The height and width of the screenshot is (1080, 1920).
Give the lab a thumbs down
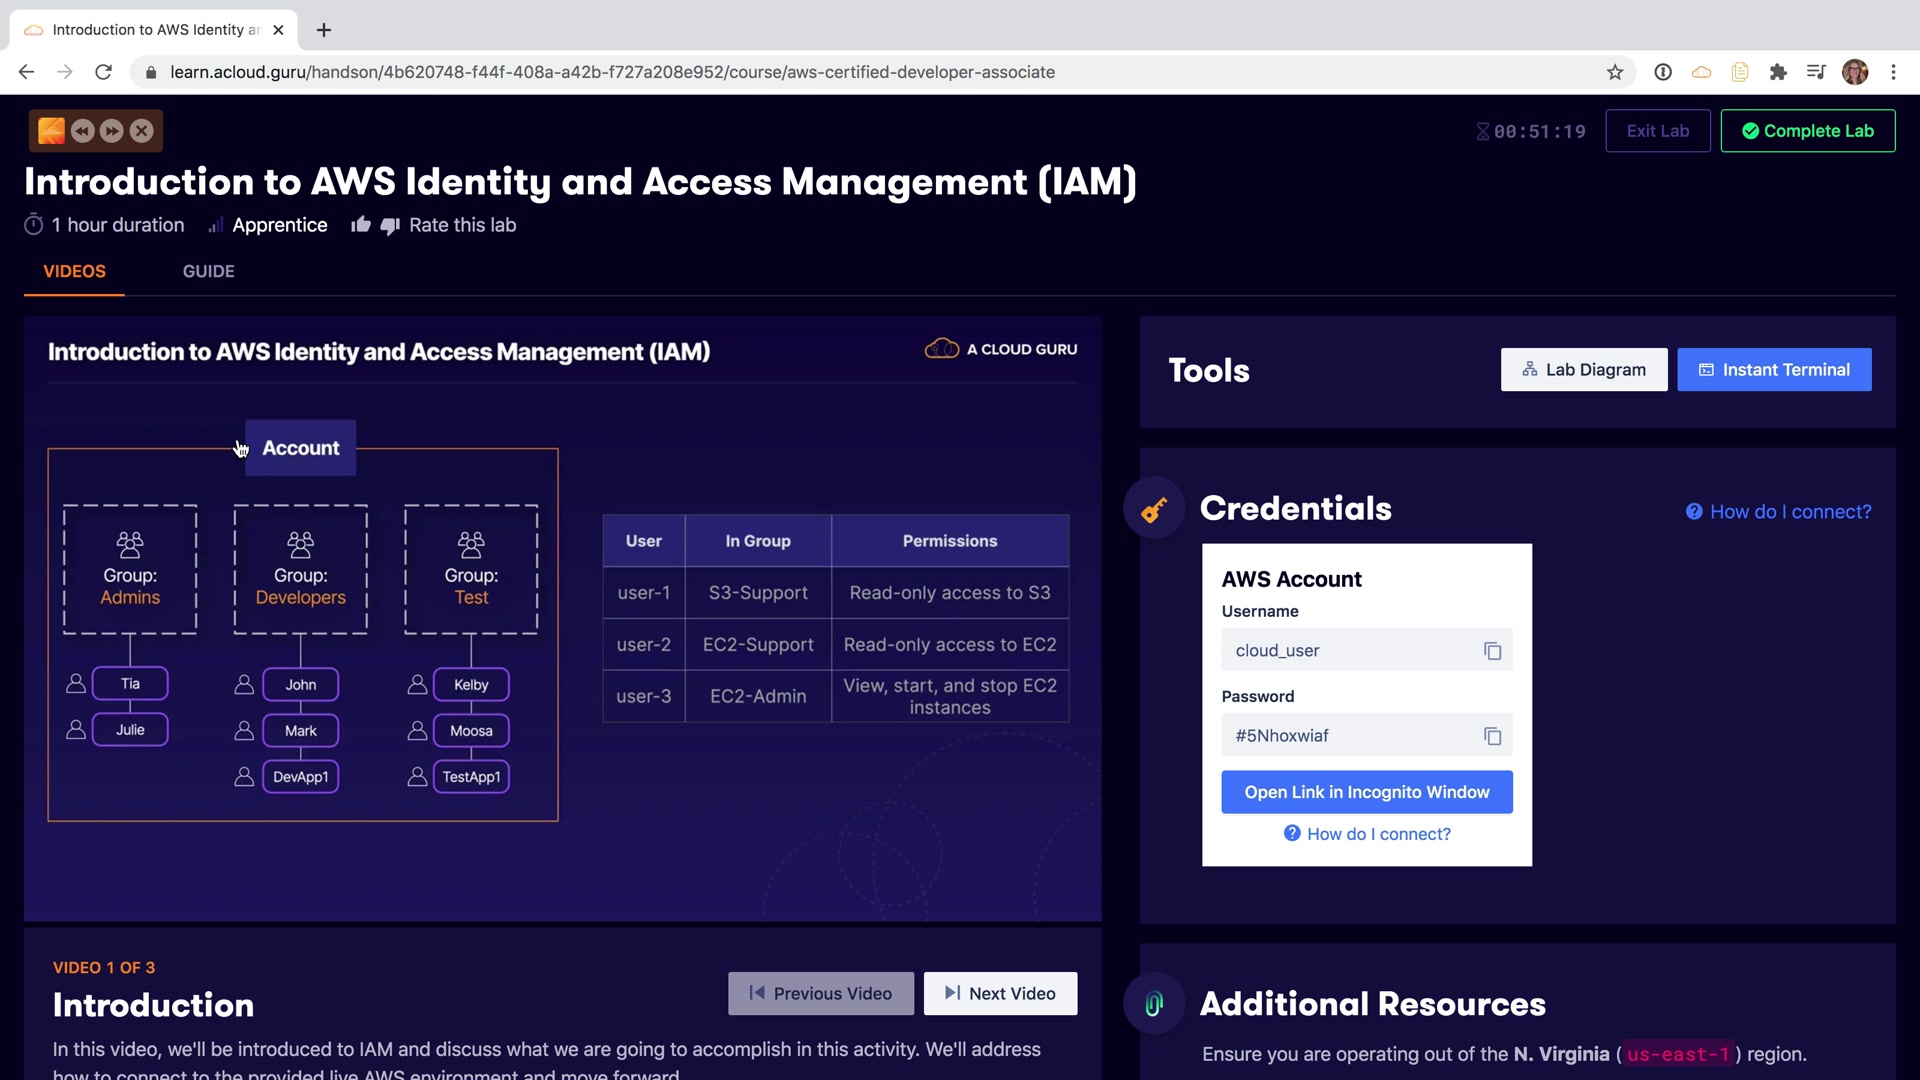(x=390, y=226)
